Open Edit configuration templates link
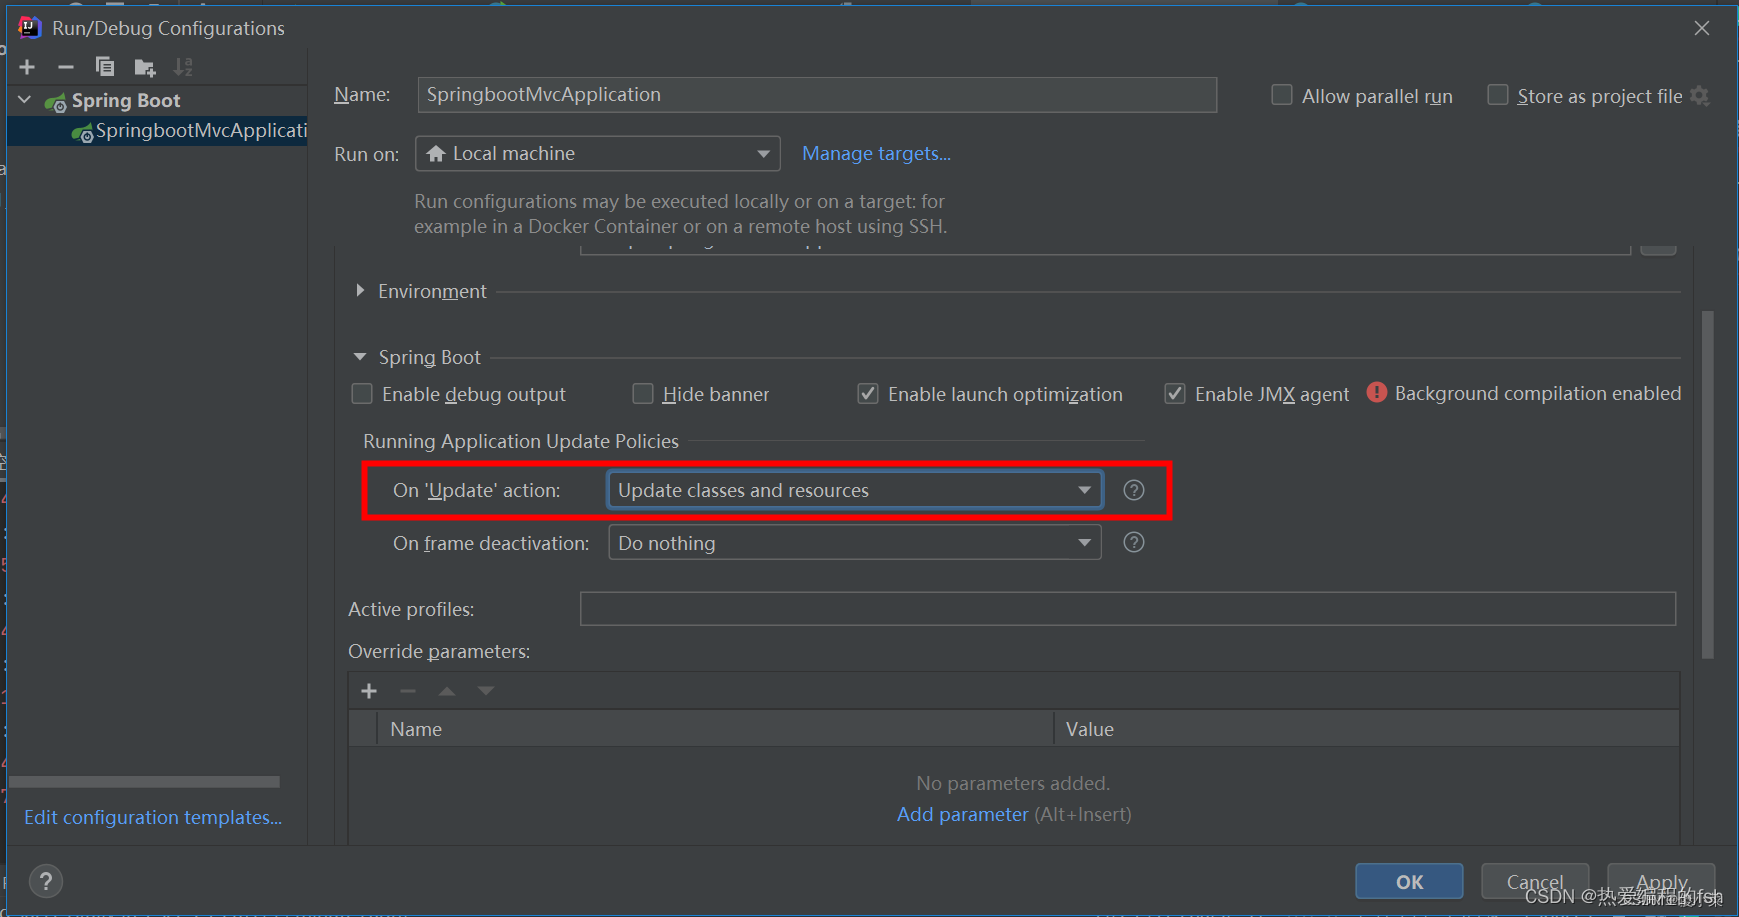Image resolution: width=1739 pixels, height=917 pixels. [x=153, y=817]
